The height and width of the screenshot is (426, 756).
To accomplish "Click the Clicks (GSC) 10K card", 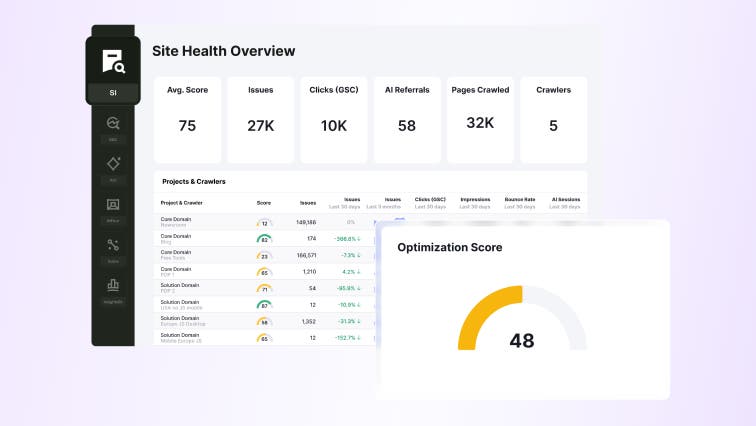I will (334, 120).
